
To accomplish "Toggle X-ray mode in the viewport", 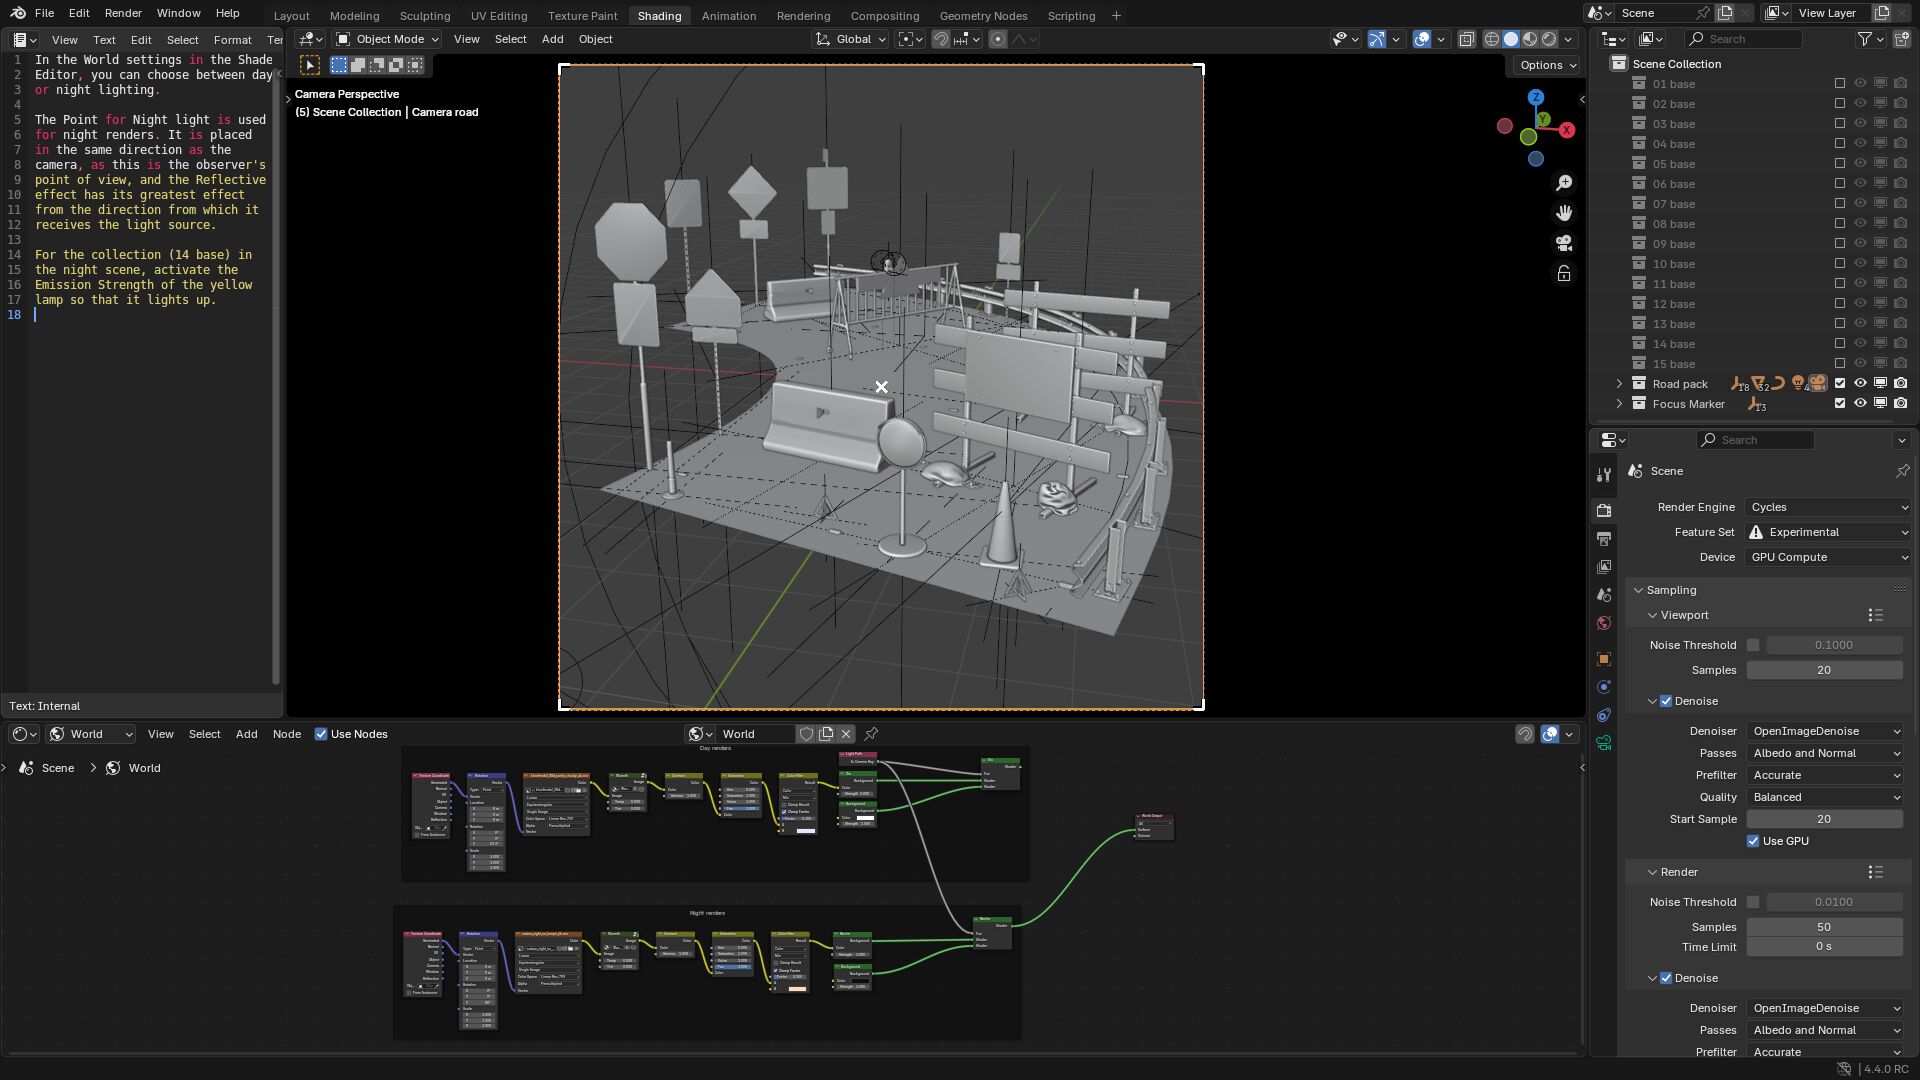I will click(x=1466, y=39).
